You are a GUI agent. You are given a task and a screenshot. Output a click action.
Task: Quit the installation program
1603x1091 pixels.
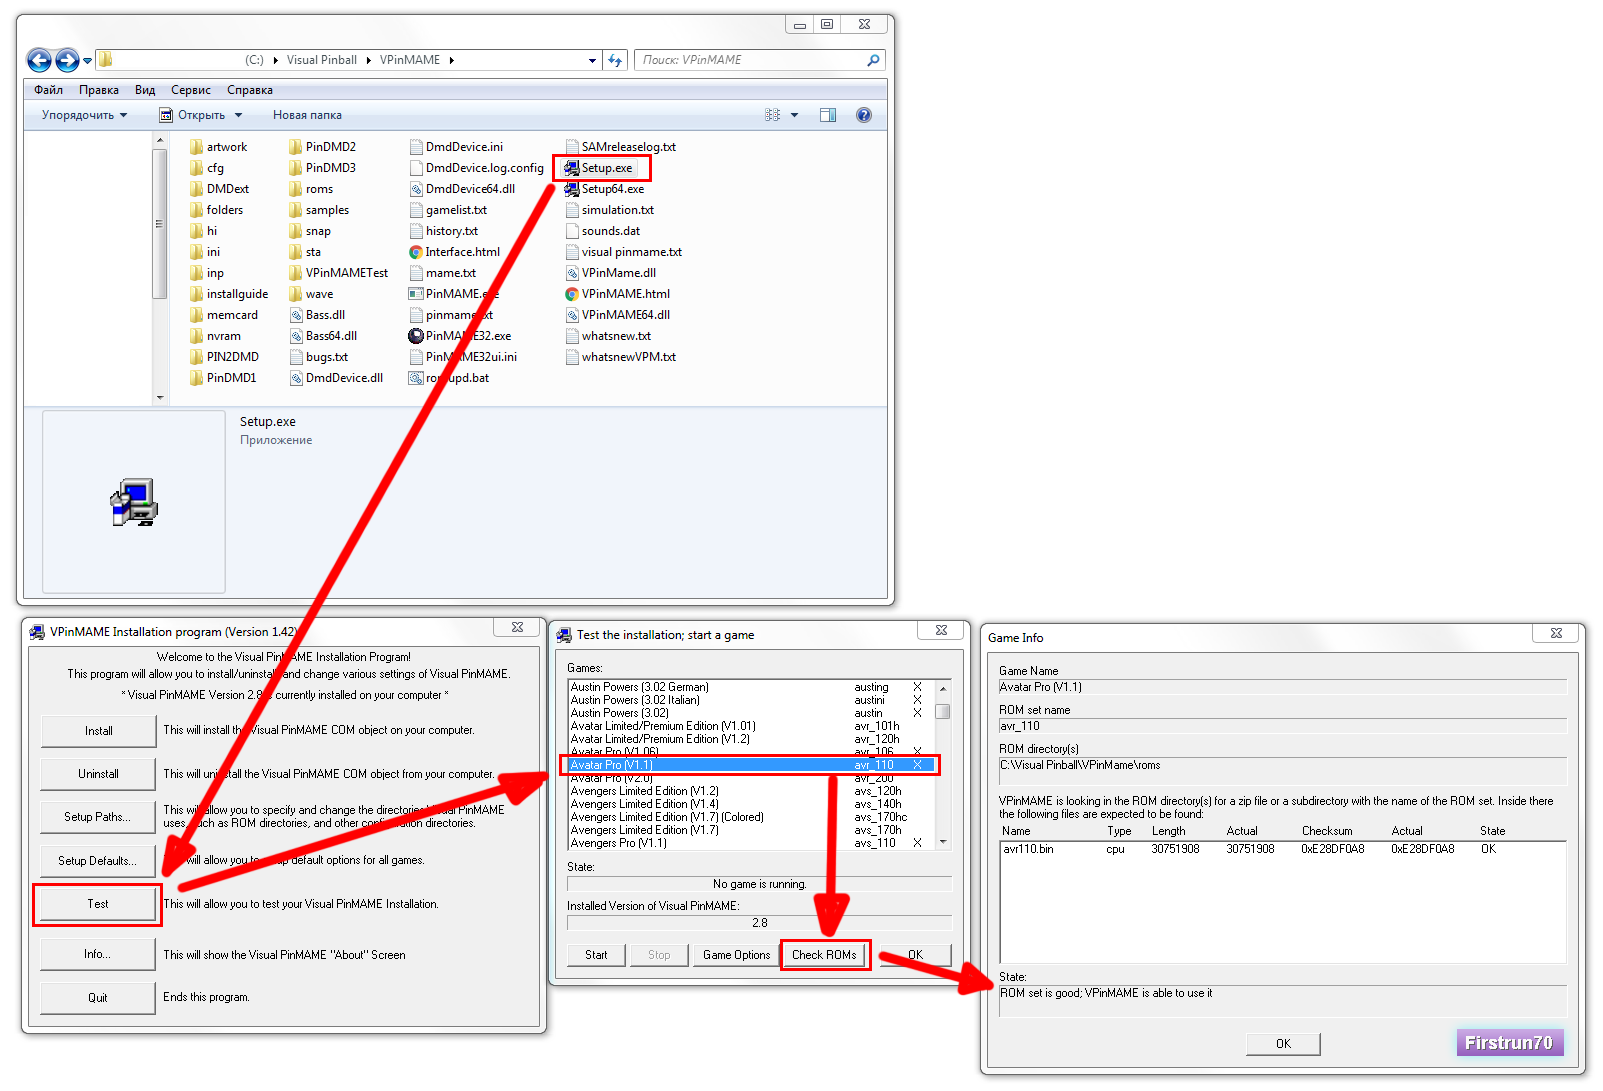point(98,998)
